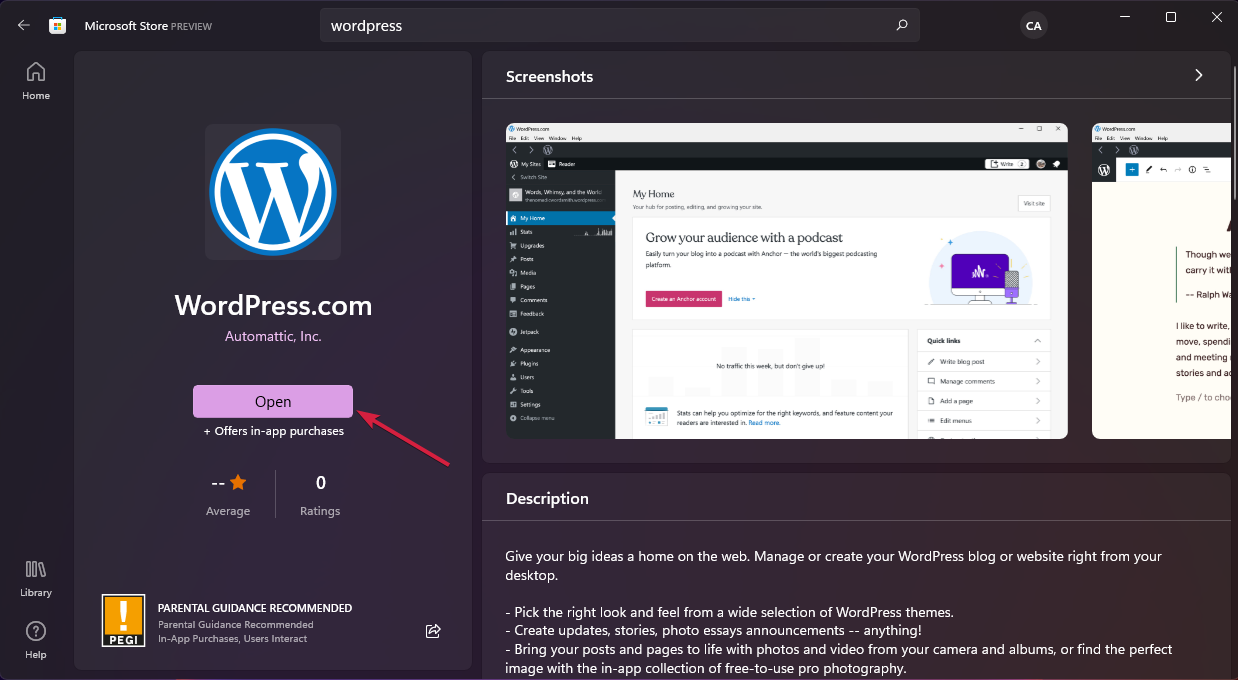
Task: Open the CA account profile
Action: click(1034, 27)
